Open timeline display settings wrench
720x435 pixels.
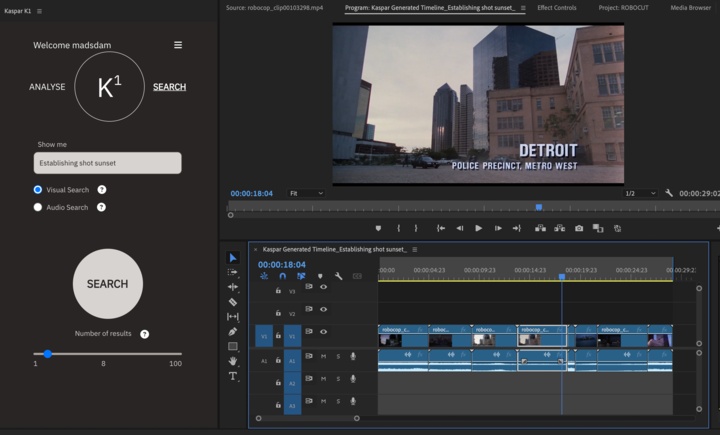338,276
